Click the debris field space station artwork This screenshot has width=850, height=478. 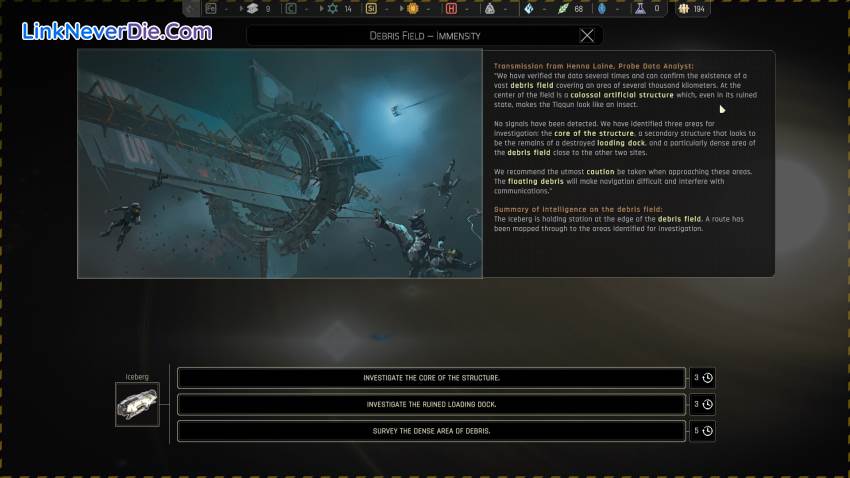click(x=280, y=163)
